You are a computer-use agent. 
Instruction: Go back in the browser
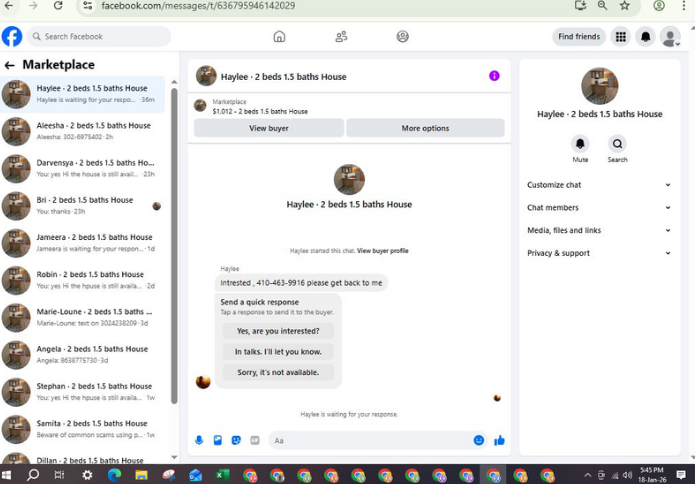pos(8,5)
